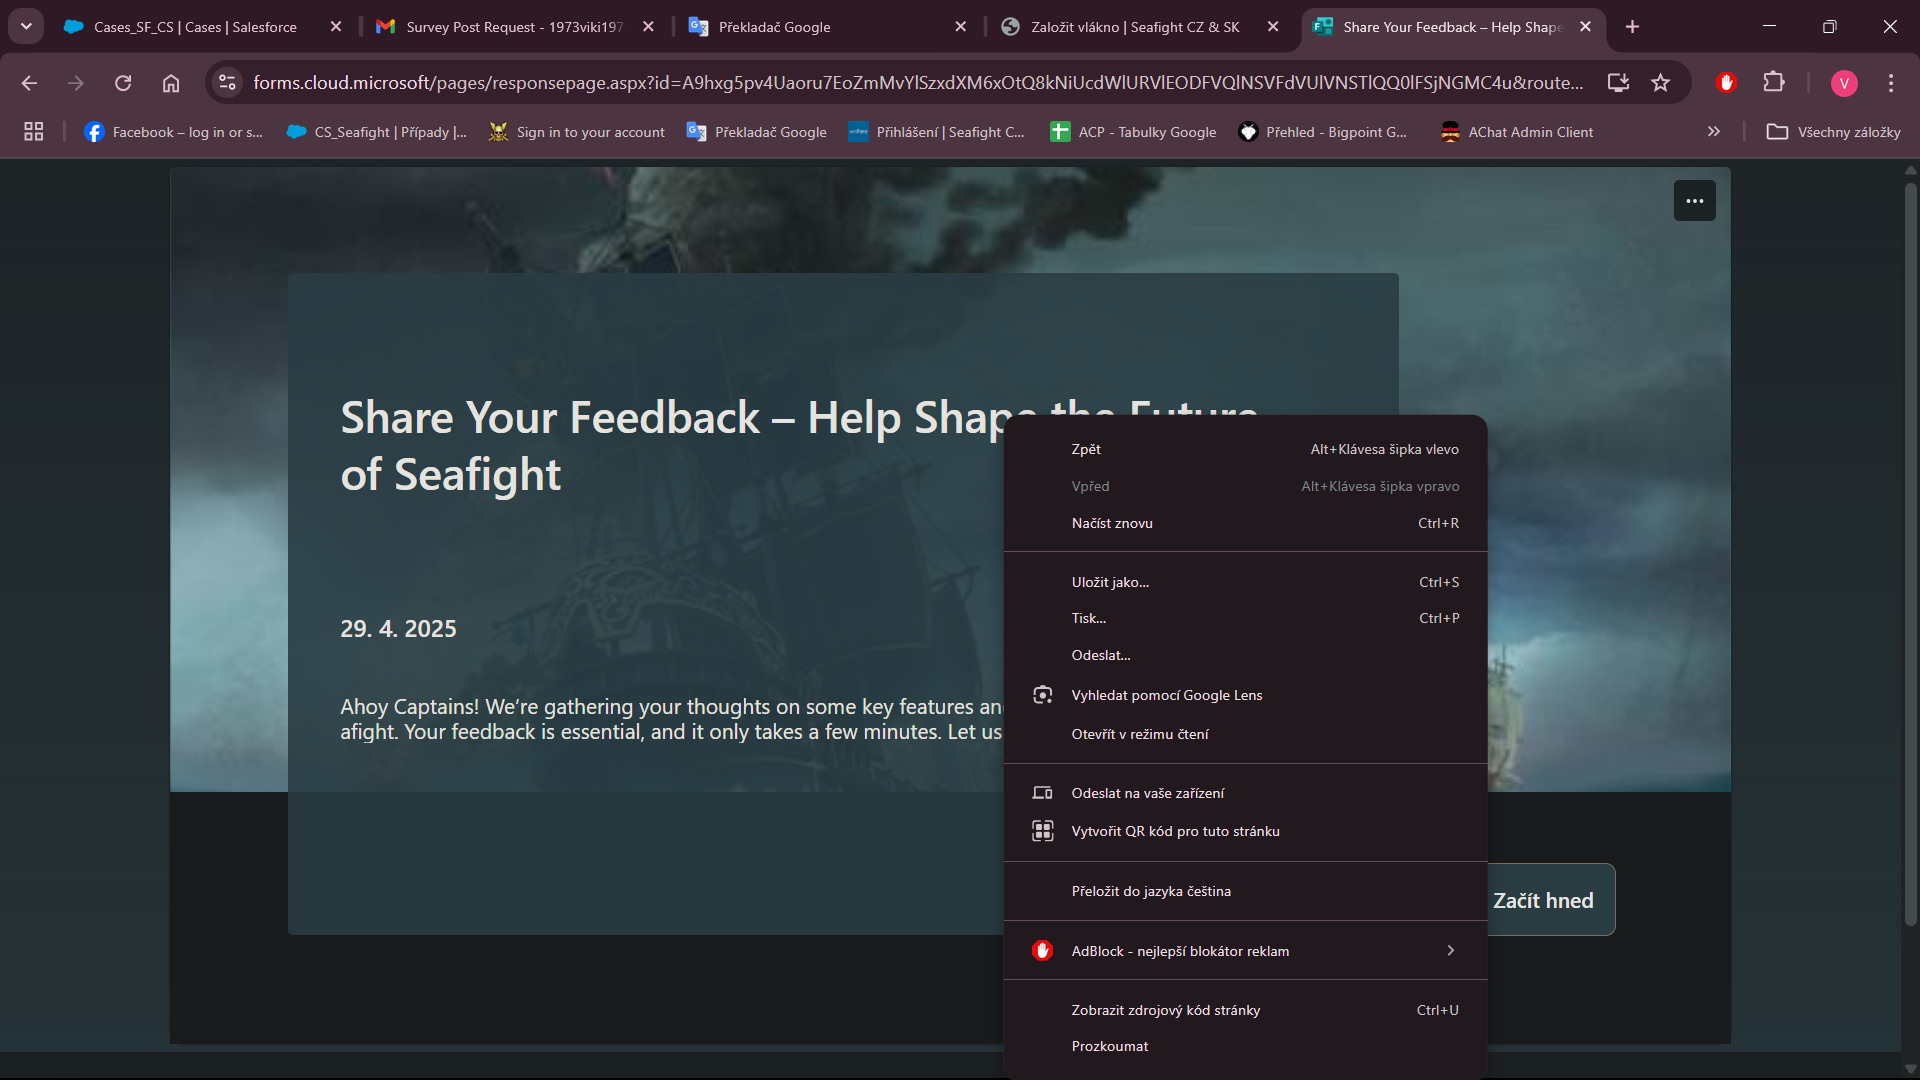Go back with the browser back arrow
1920x1080 pixels.
click(29, 83)
